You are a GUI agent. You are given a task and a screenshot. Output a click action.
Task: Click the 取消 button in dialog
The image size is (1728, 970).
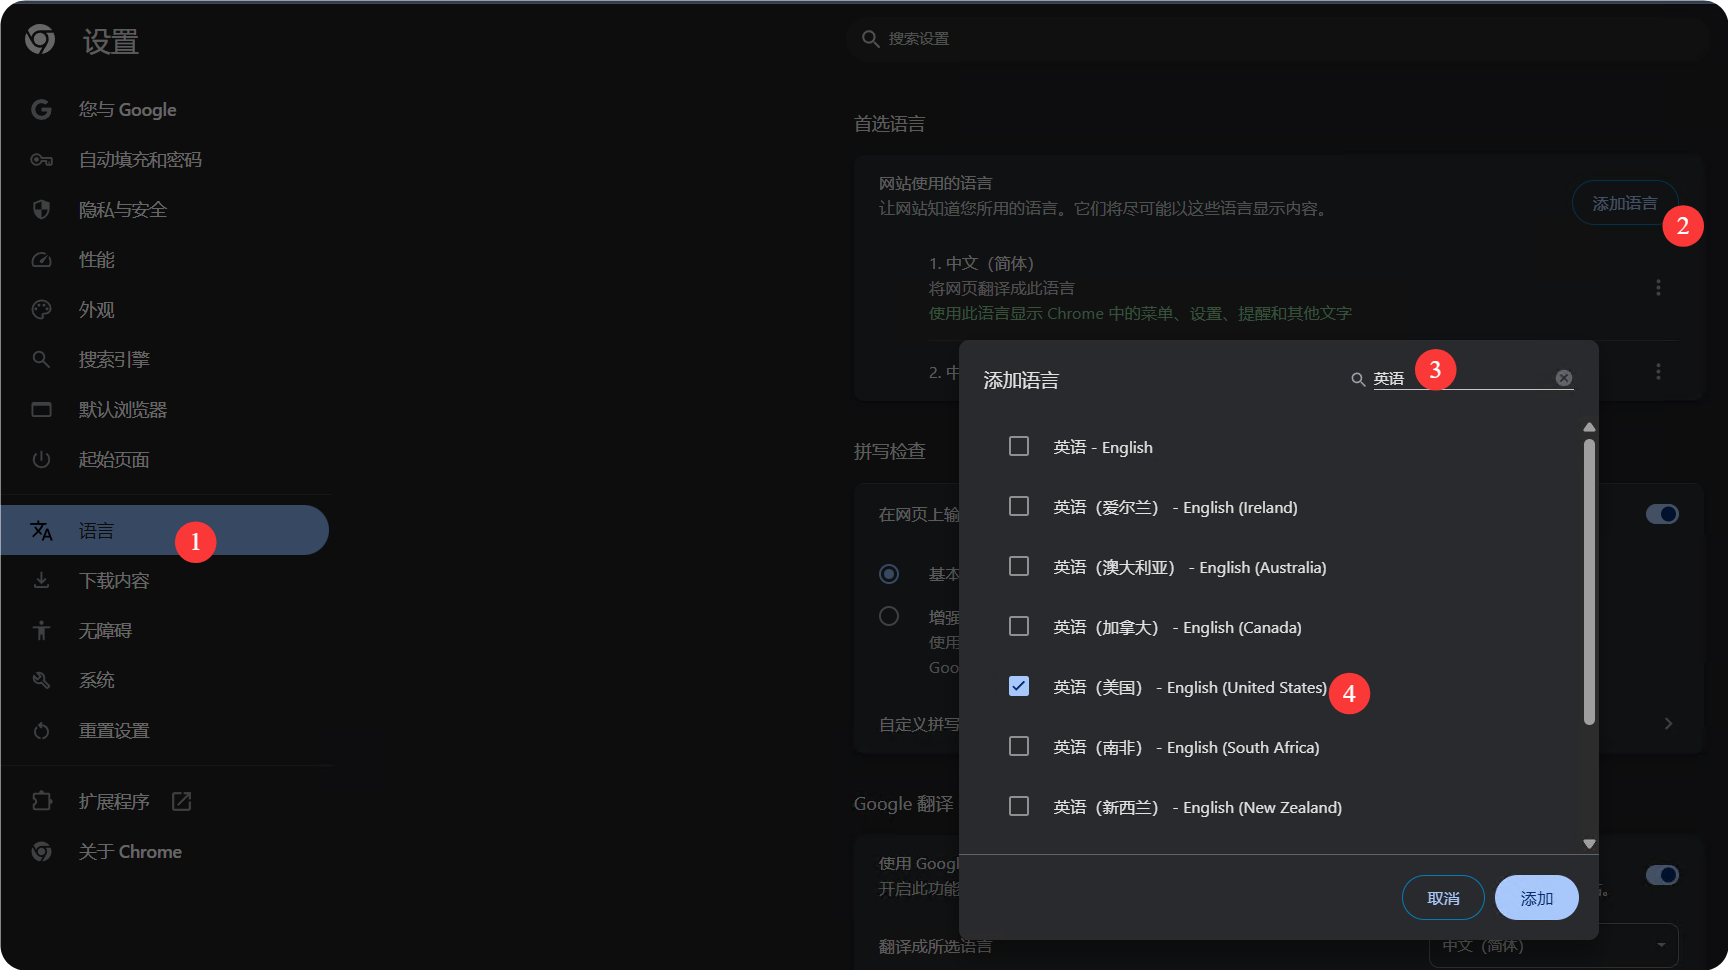click(1443, 898)
